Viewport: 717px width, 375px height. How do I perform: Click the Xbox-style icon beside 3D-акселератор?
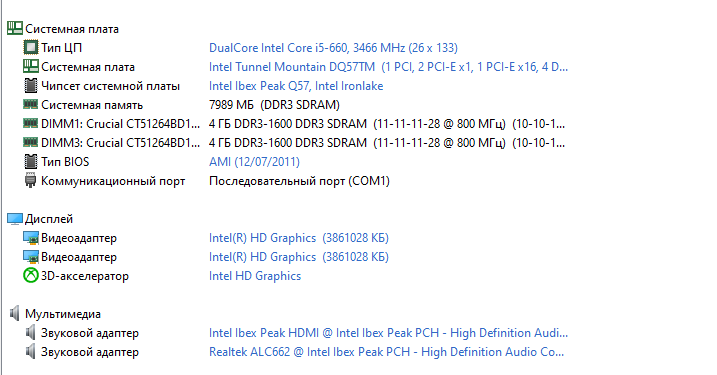[x=31, y=276]
